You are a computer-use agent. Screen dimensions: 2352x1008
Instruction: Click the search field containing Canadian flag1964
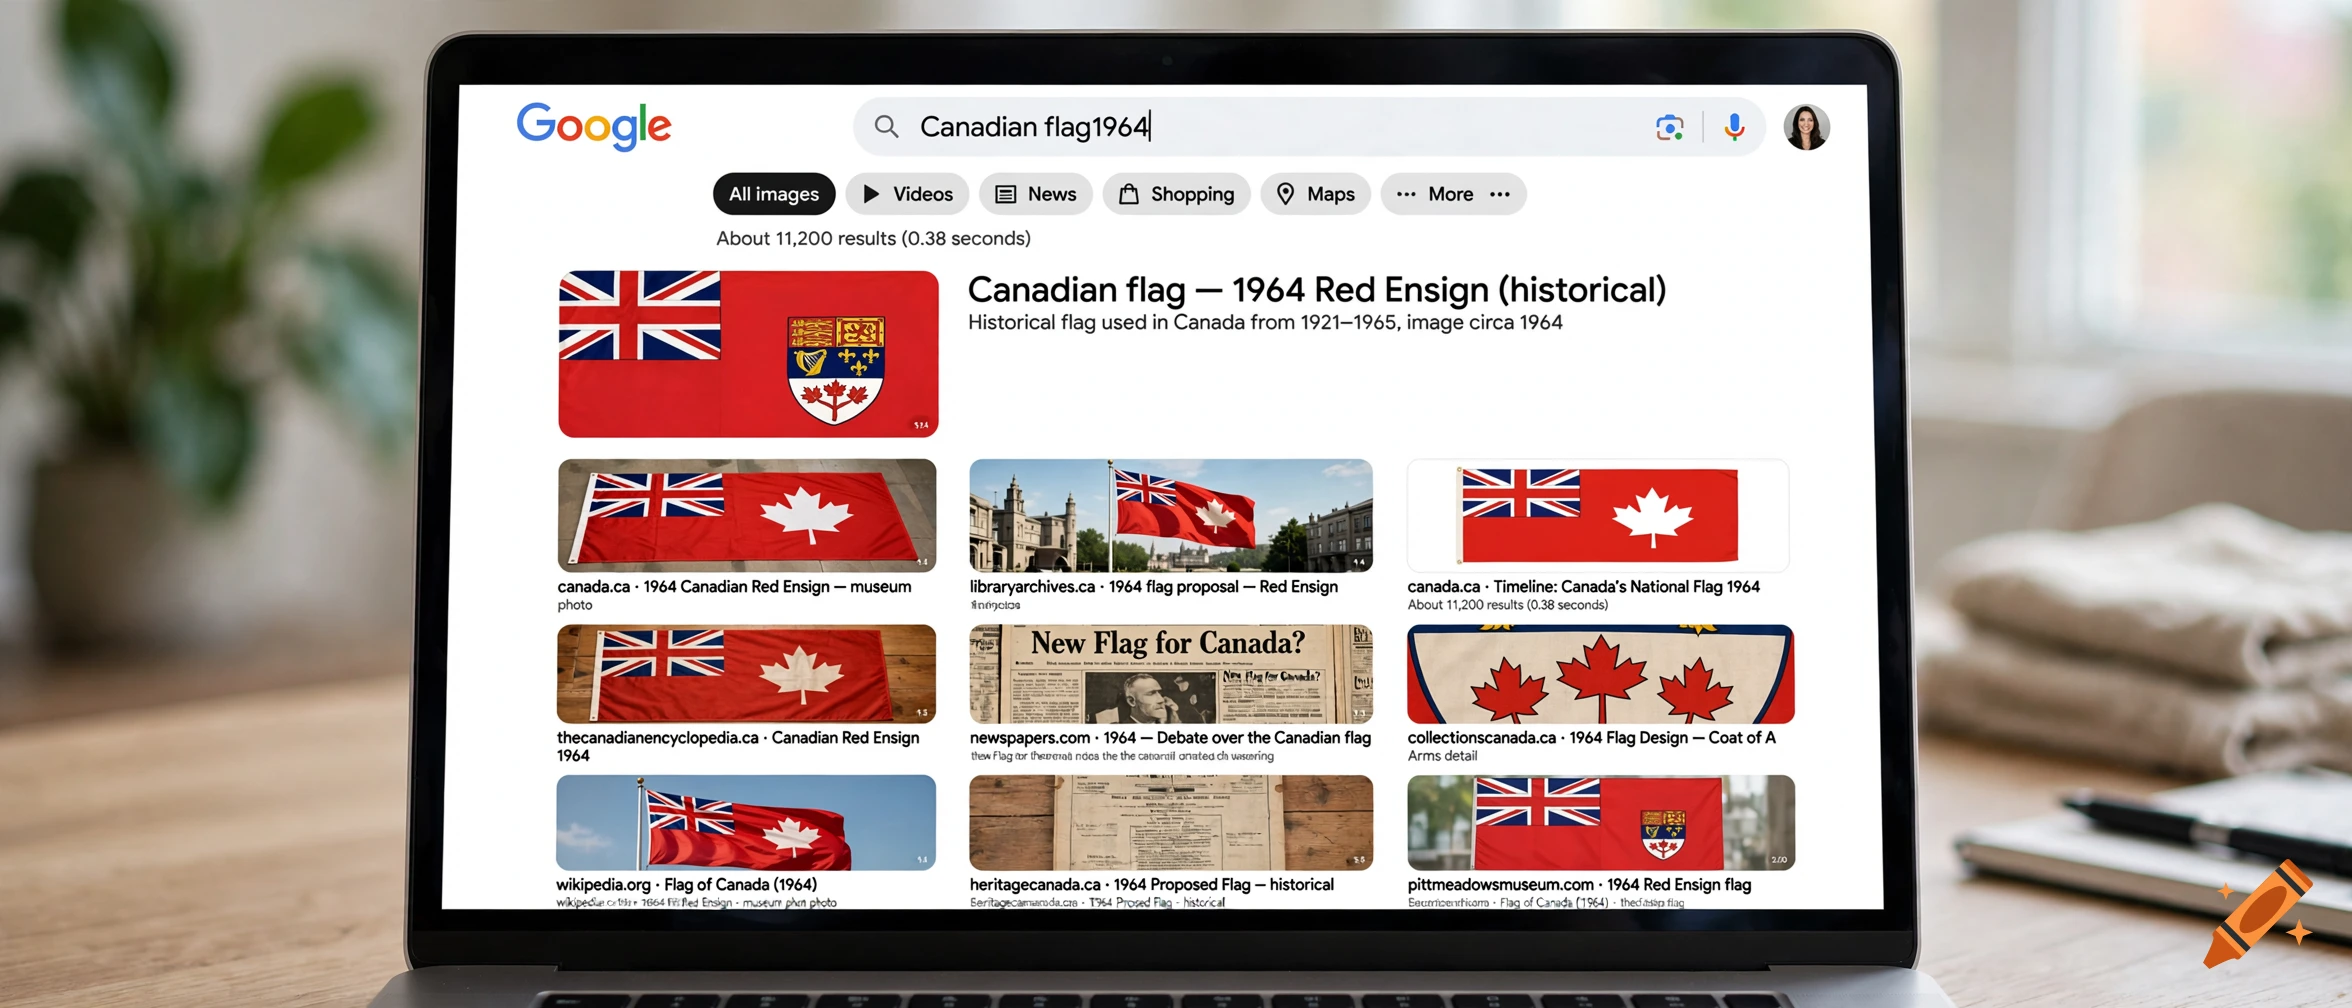(1308, 127)
